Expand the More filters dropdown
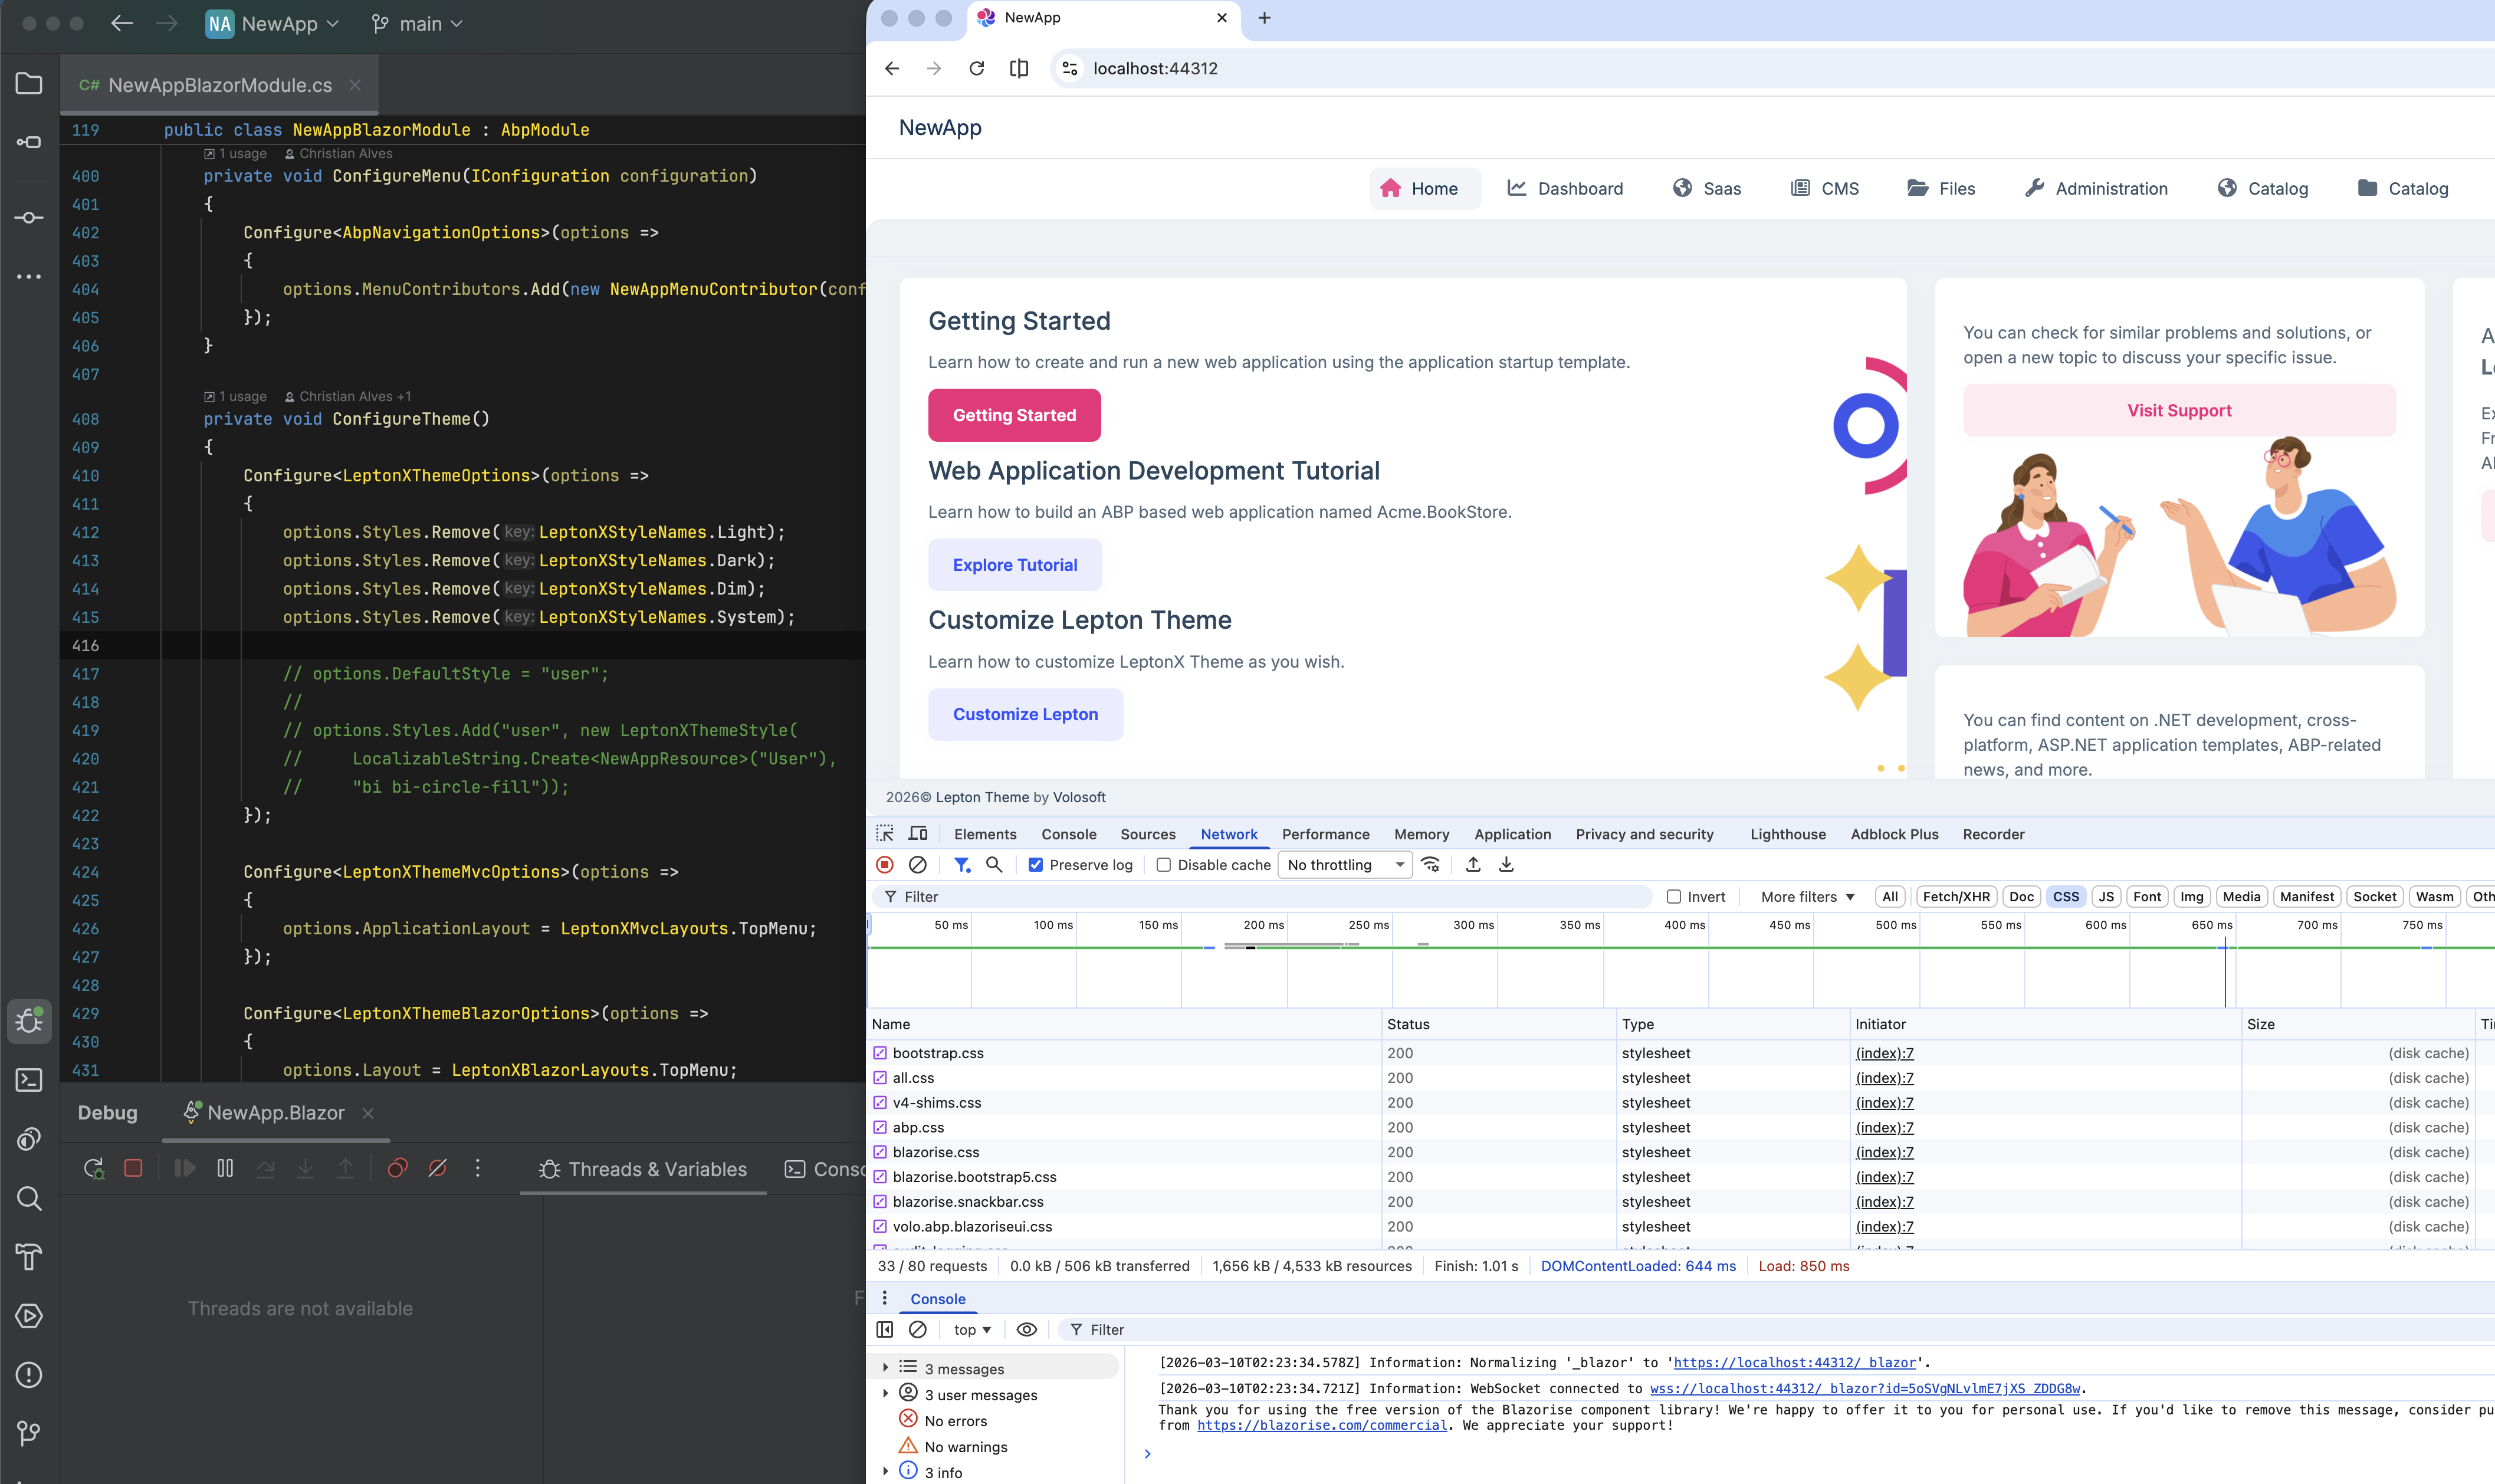 1807,897
